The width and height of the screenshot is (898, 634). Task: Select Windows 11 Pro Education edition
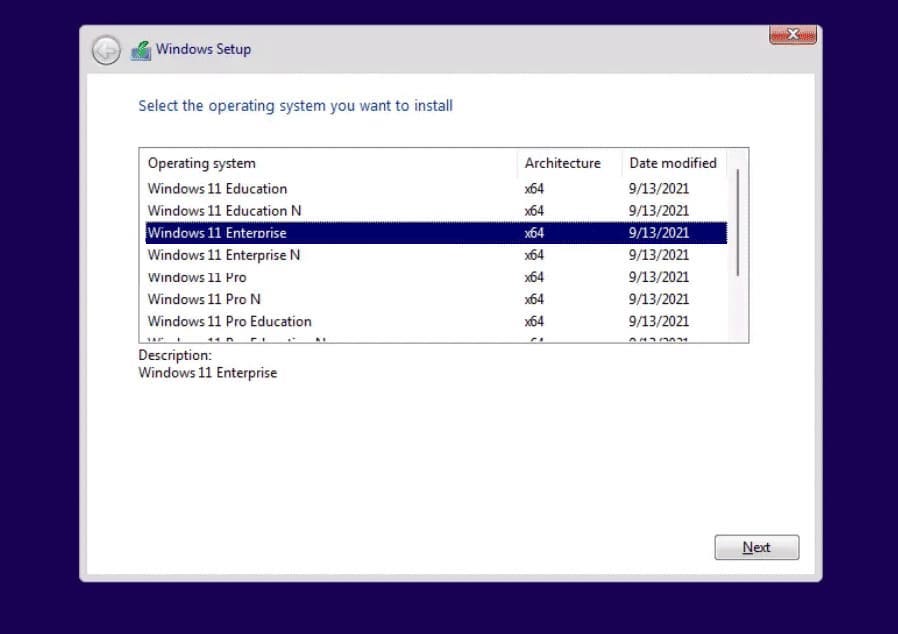point(229,321)
